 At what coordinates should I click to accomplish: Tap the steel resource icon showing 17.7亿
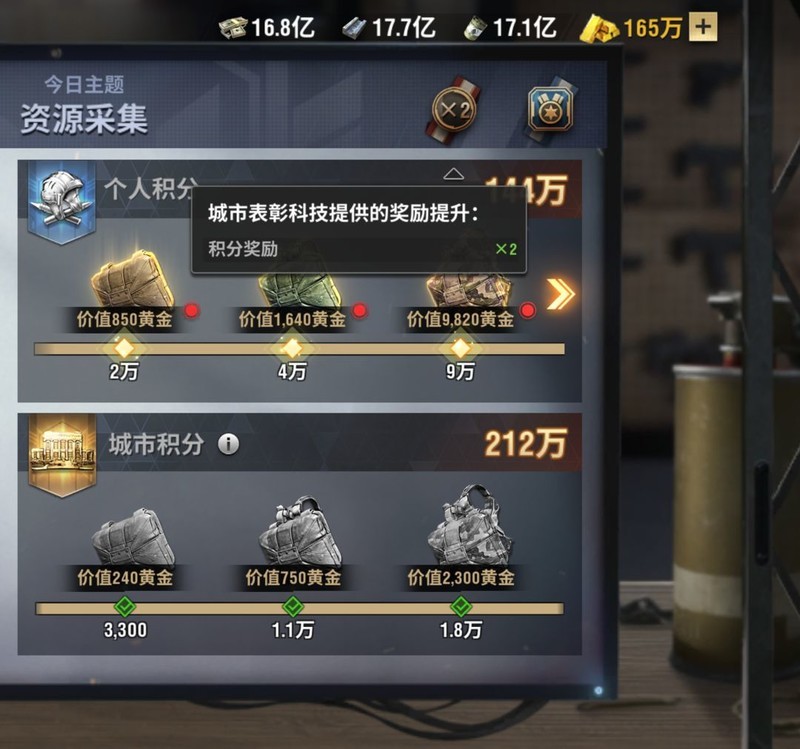click(x=355, y=28)
